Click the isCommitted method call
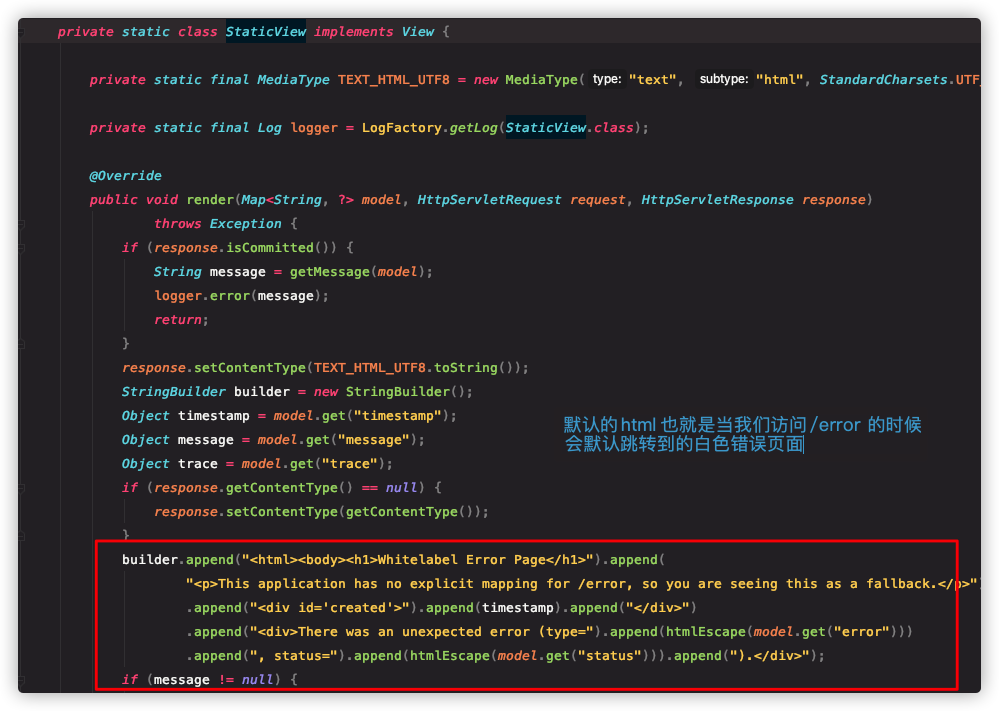This screenshot has width=999, height=711. point(270,248)
